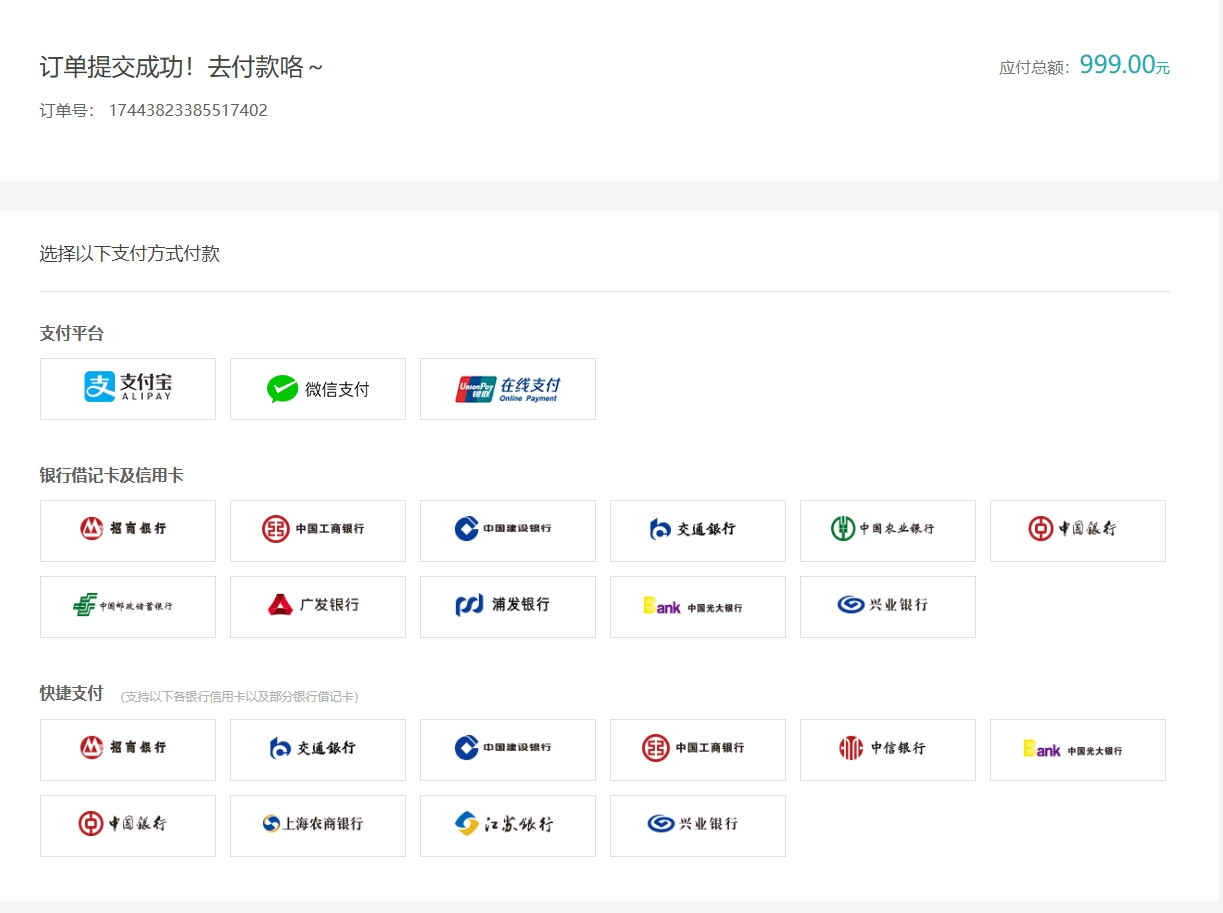1223x913 pixels.
Task: Choose Industrial Bank under quick pay
Action: [x=697, y=825]
